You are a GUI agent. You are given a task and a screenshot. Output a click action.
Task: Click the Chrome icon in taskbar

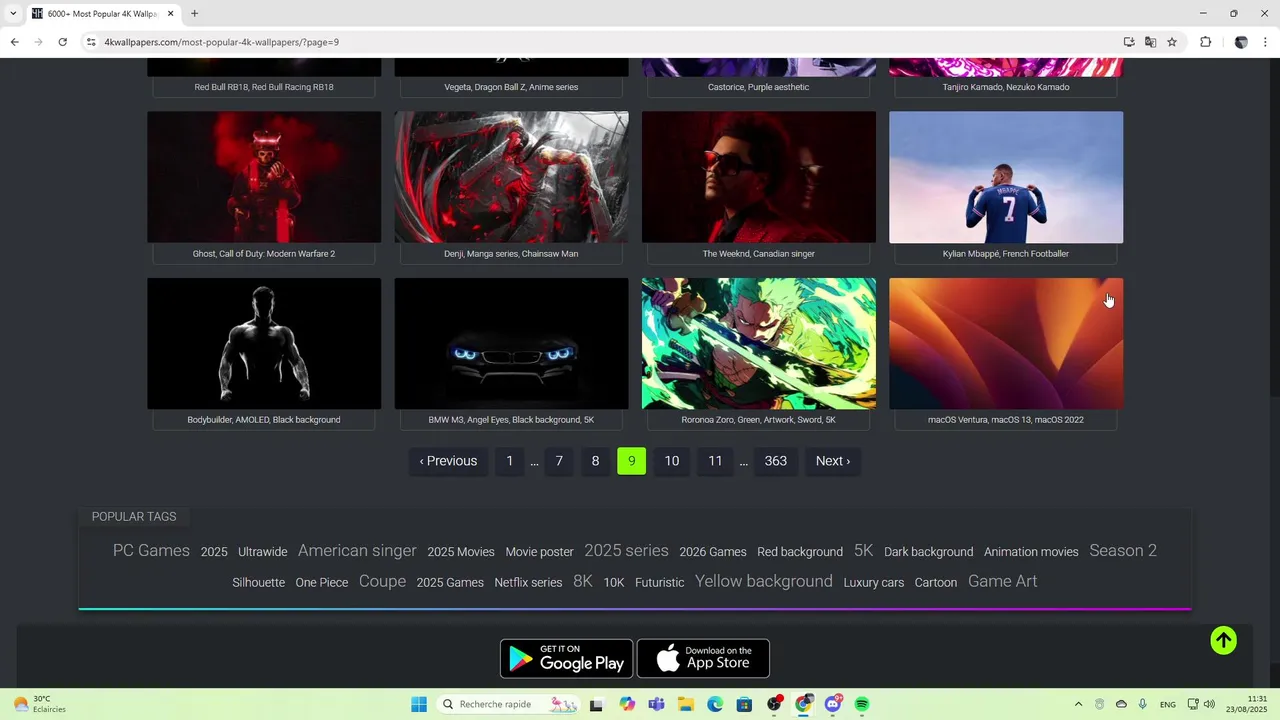pos(803,704)
